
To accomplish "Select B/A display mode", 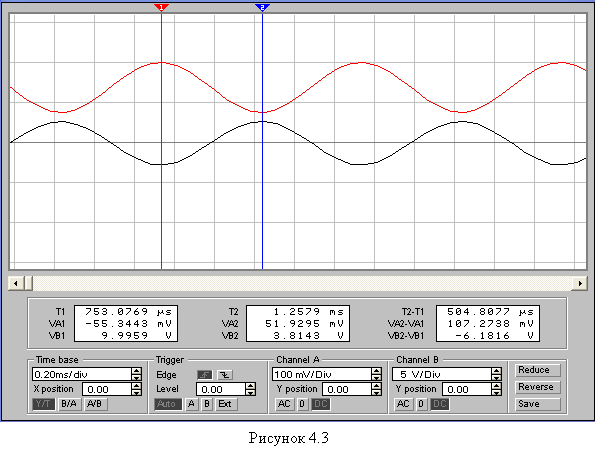I will [x=69, y=404].
